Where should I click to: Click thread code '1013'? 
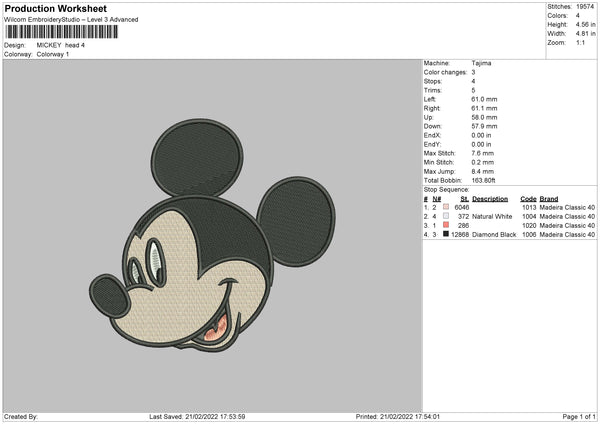[529, 207]
